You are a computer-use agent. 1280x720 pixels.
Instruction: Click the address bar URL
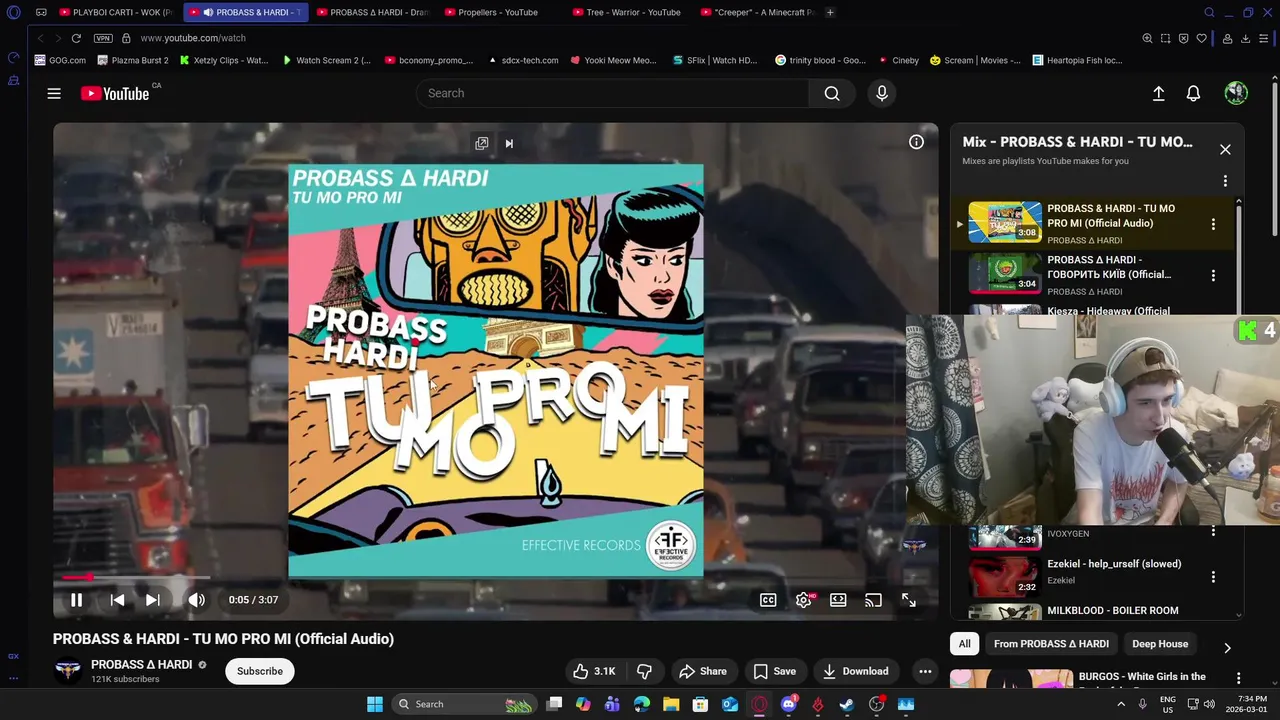pyautogui.click(x=193, y=38)
